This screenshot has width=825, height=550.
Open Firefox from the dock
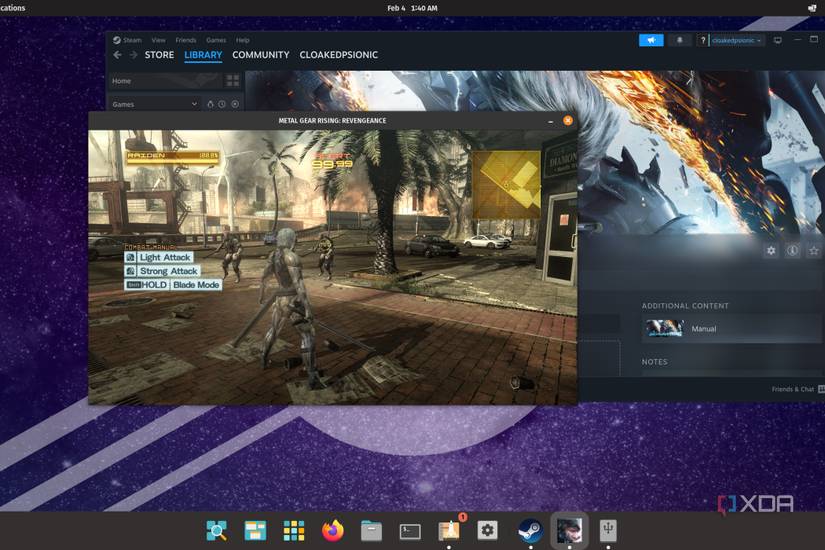coord(333,531)
